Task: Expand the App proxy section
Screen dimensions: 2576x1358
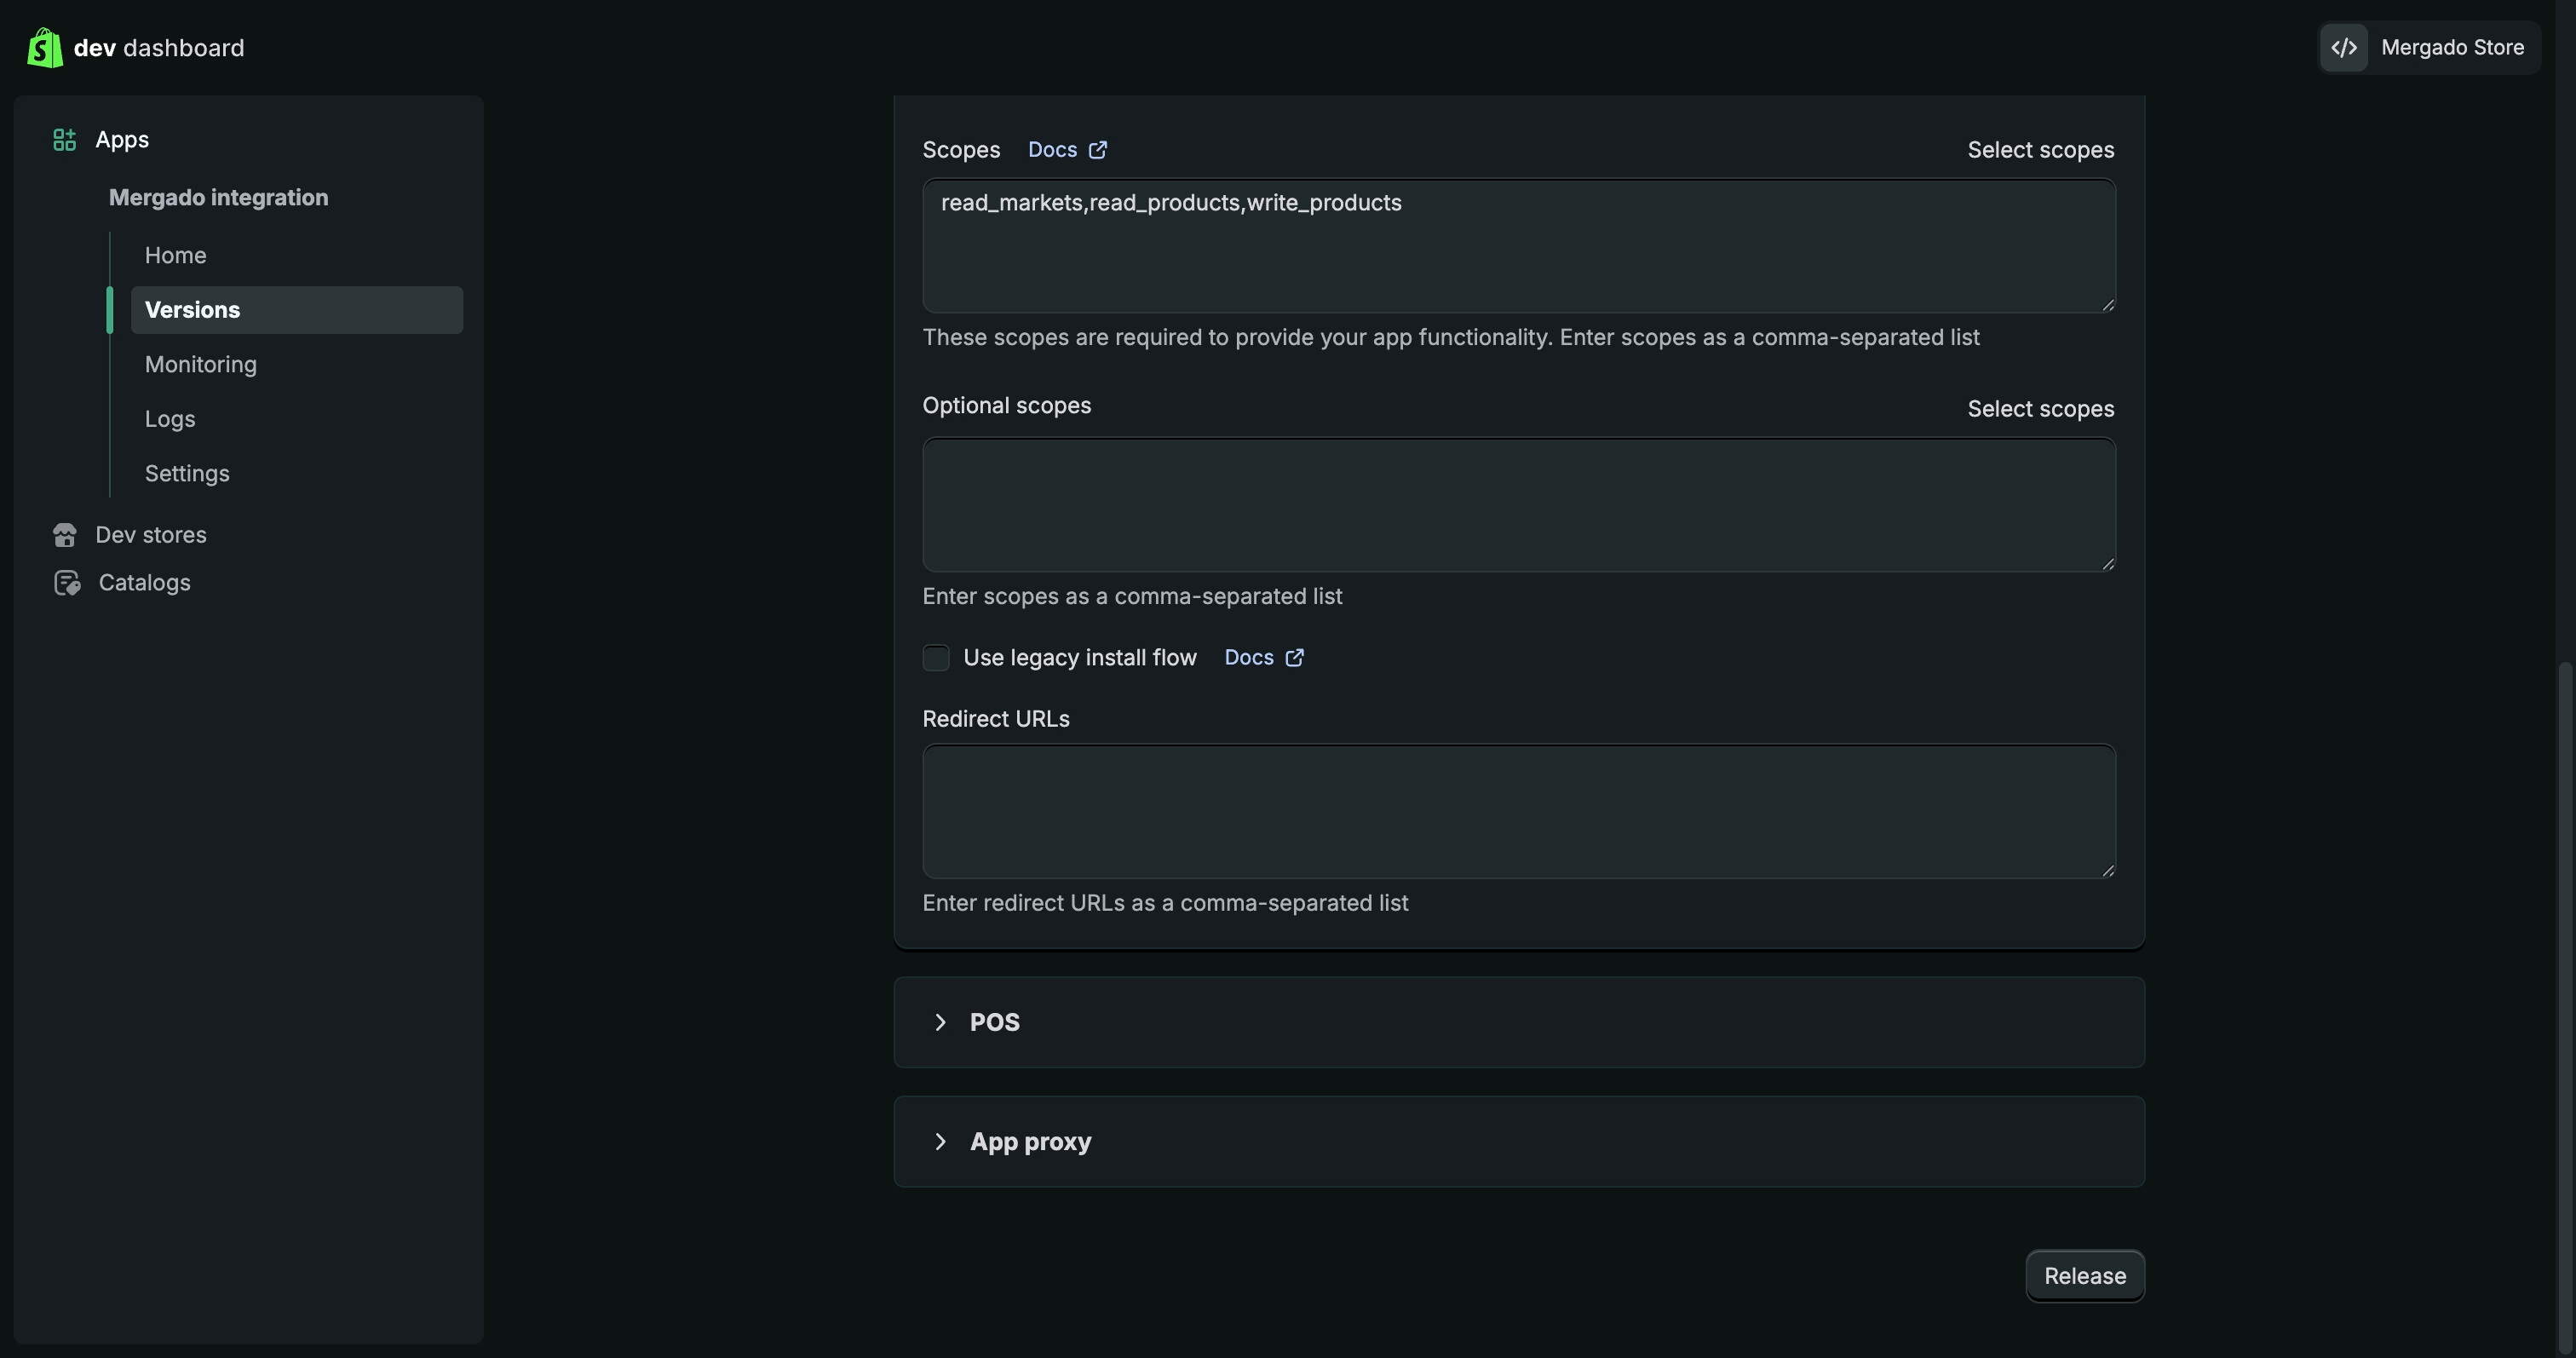Action: tap(940, 1142)
